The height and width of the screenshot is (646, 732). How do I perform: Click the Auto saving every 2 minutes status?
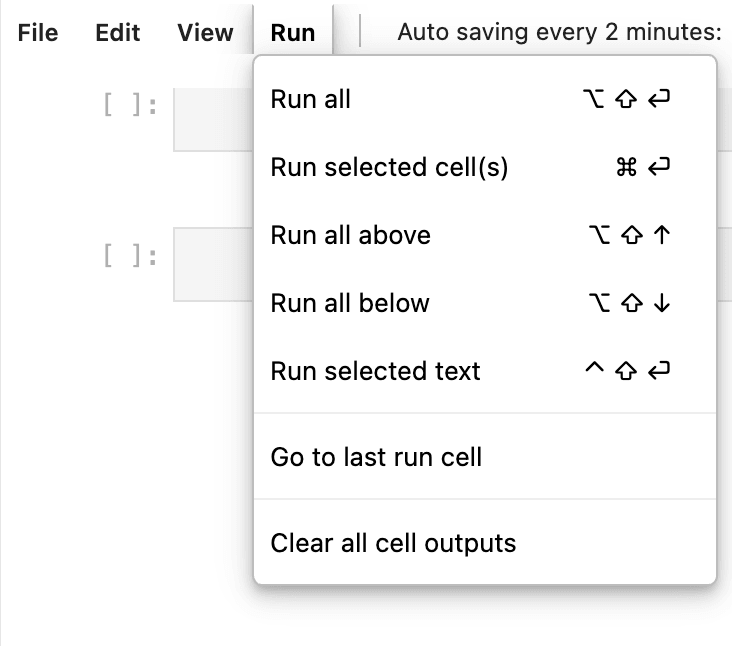(559, 32)
